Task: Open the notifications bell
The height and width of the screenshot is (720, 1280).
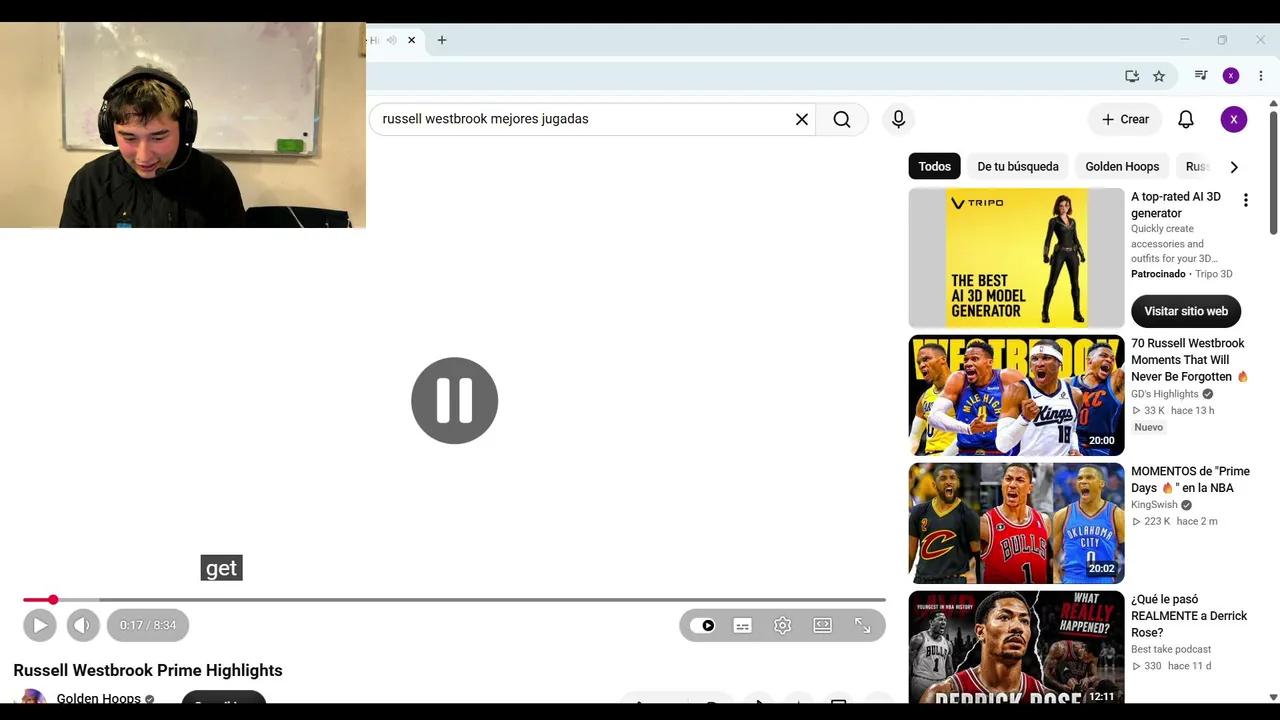Action: pos(1186,119)
